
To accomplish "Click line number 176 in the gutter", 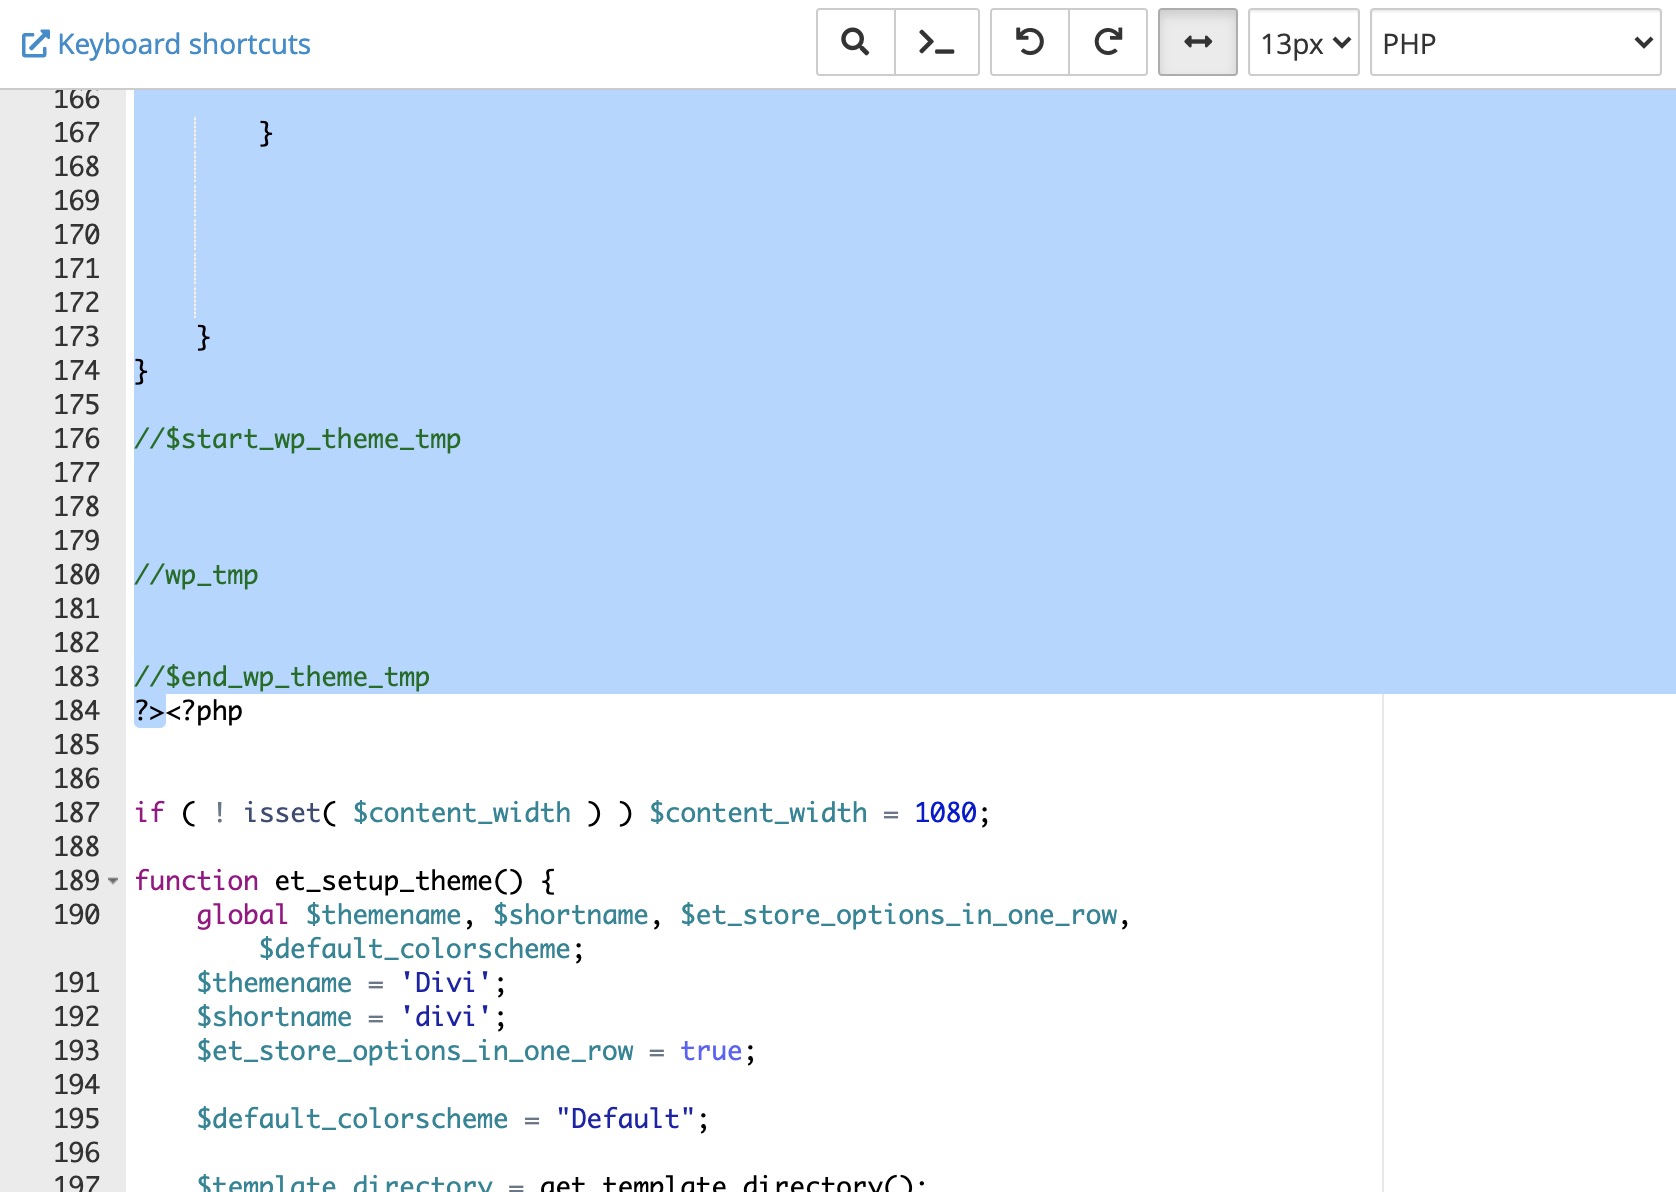I will pos(77,439).
